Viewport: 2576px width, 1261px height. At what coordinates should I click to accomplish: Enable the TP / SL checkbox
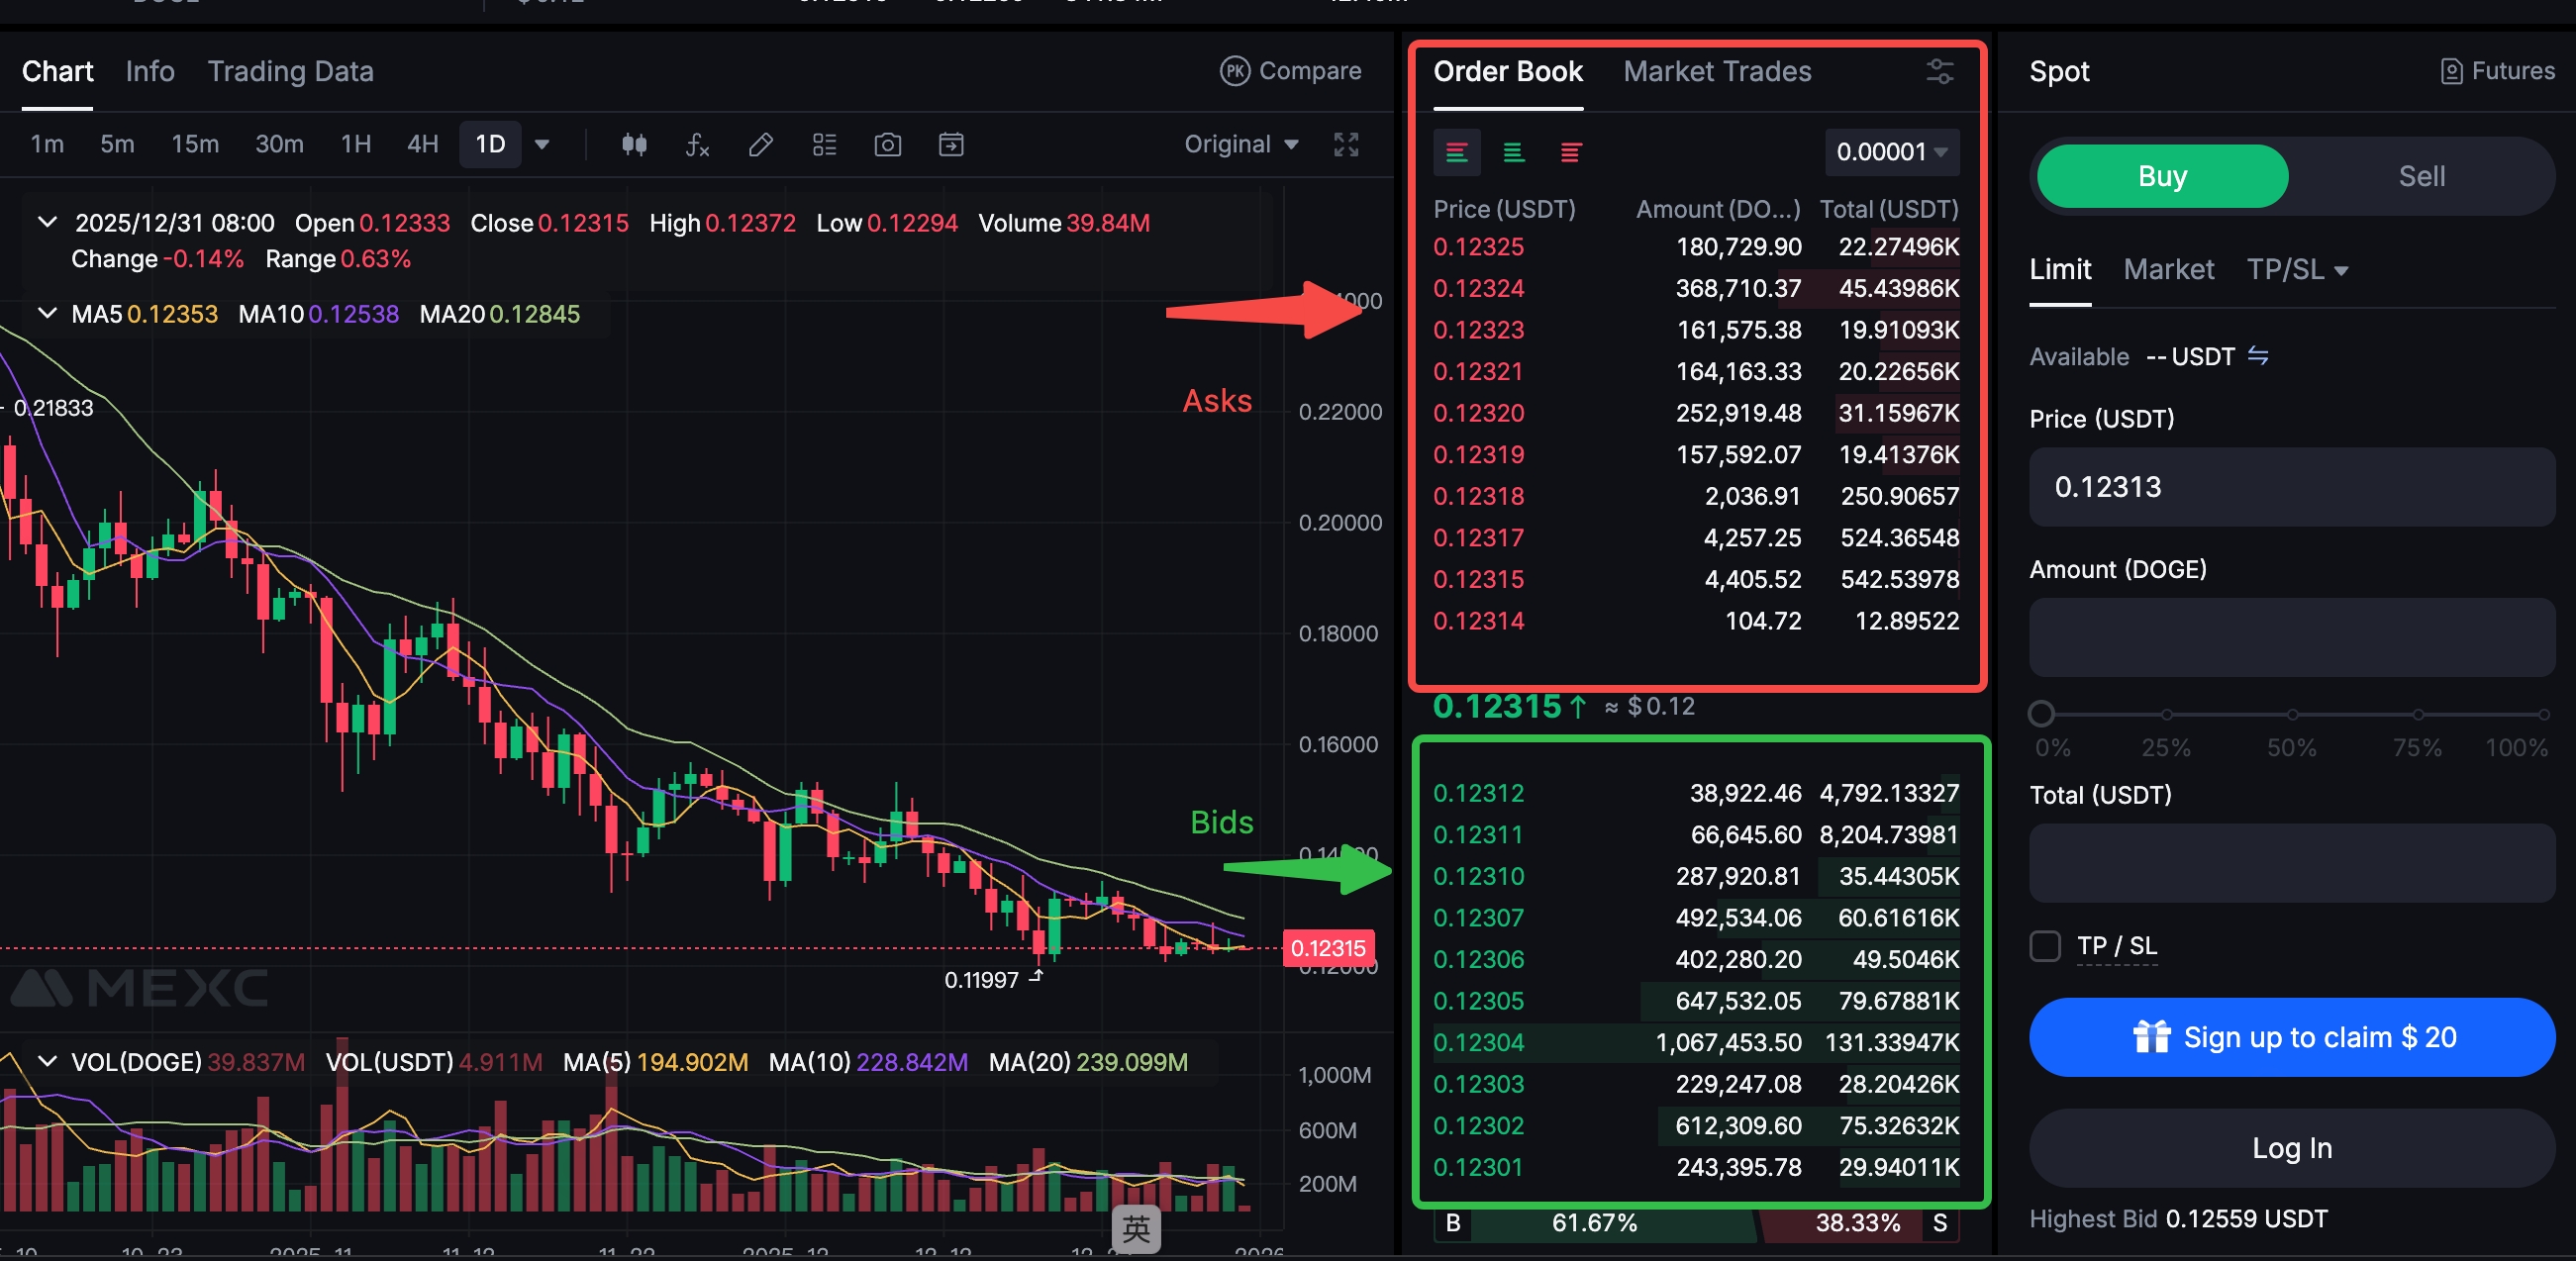(2045, 946)
